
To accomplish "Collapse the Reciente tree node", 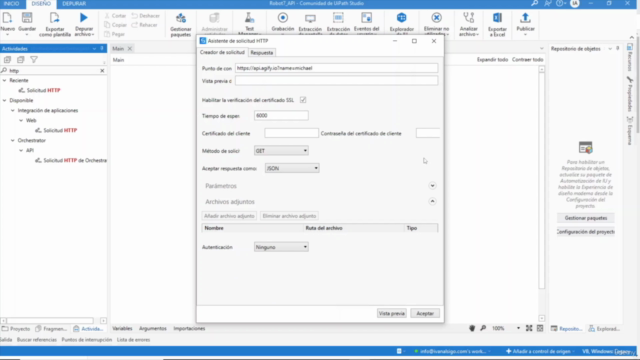I will point(4,80).
